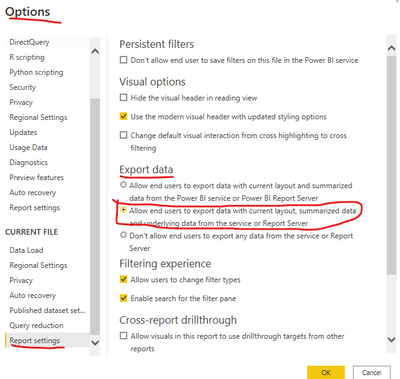Select Usage Data options
Screen dimensions: 400x379
click(28, 147)
